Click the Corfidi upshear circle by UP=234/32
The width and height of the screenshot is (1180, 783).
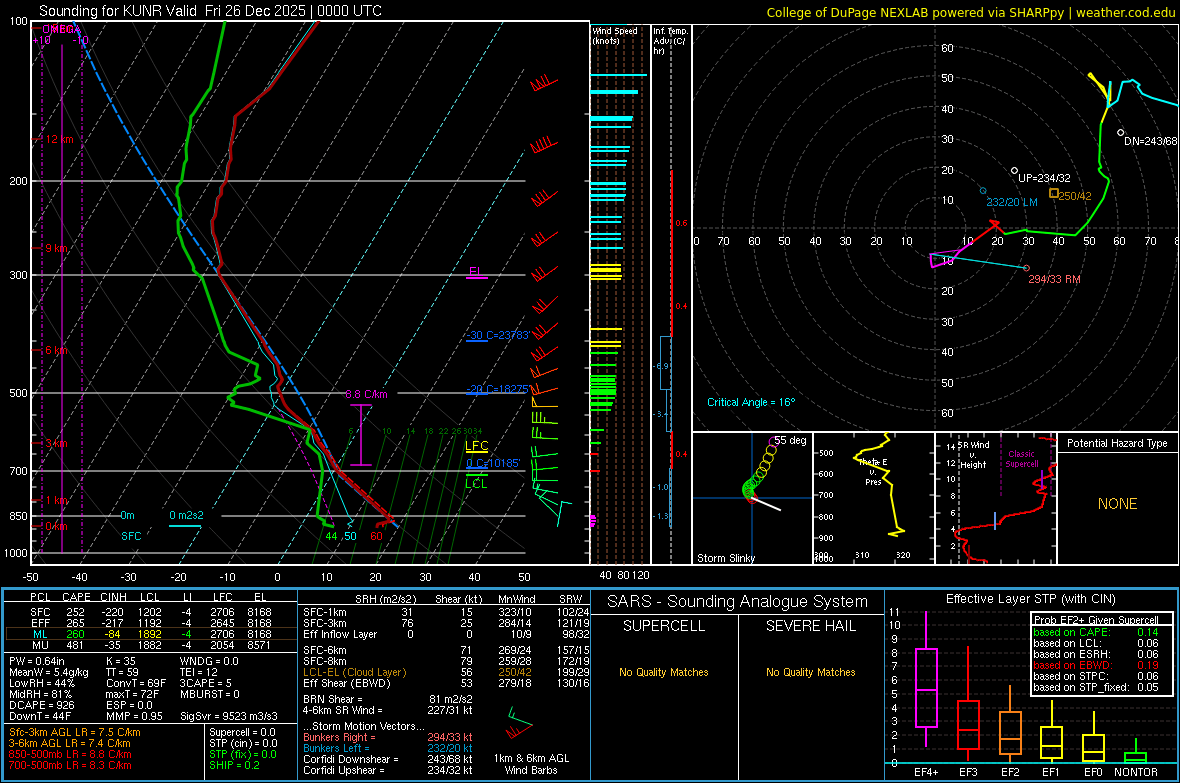(x=1014, y=171)
